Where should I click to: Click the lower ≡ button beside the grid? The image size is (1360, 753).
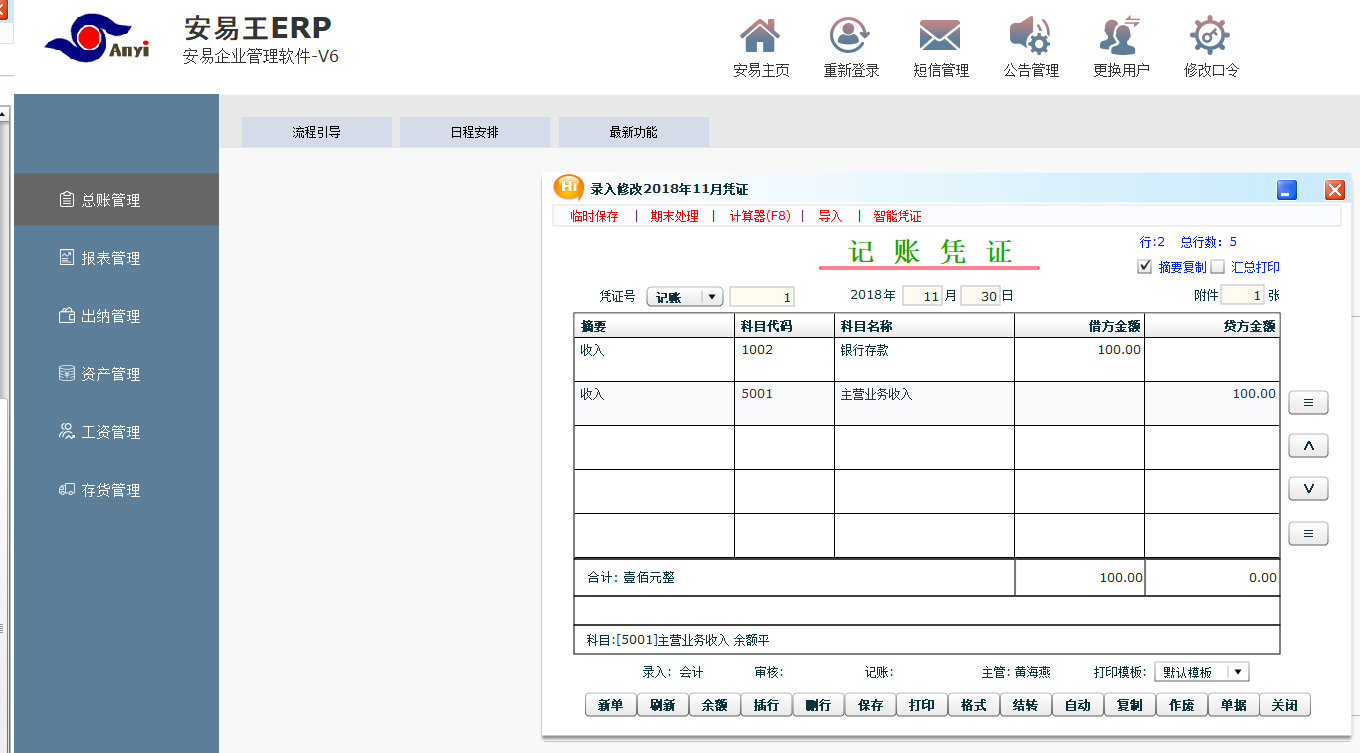(1308, 534)
